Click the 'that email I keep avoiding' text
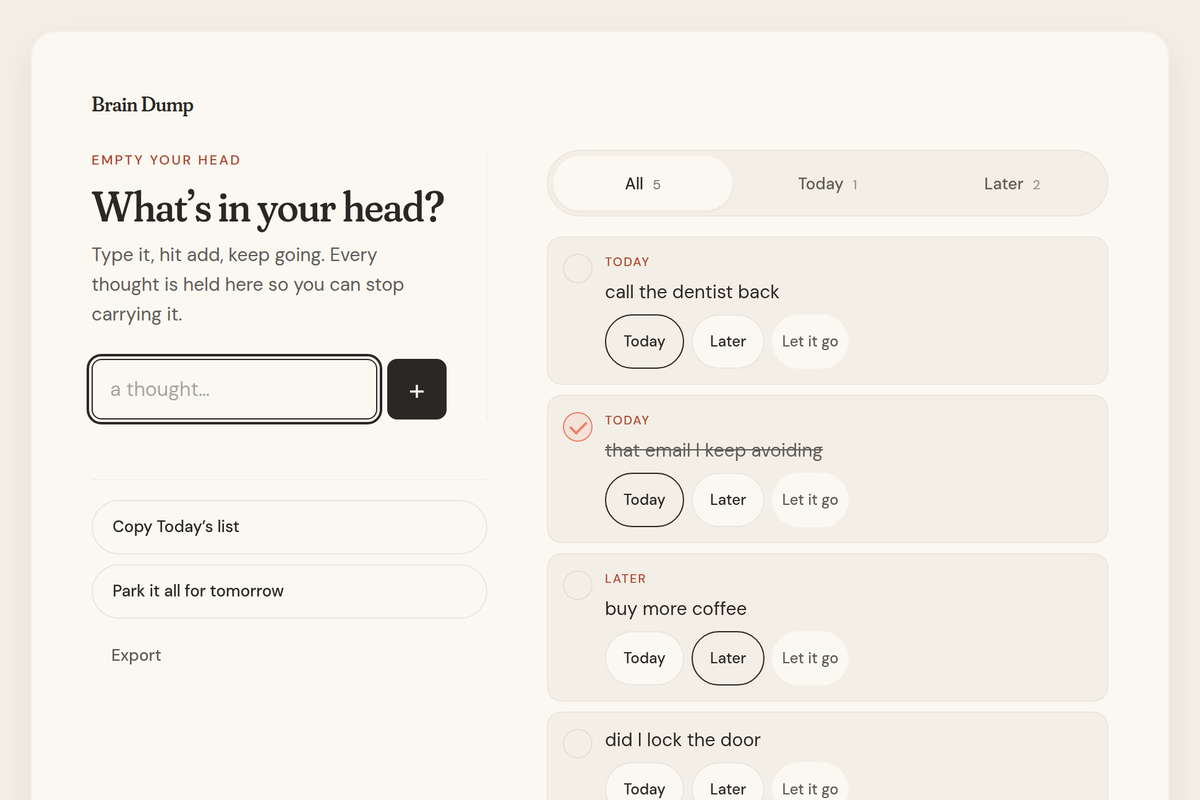Viewport: 1200px width, 800px height. 714,451
